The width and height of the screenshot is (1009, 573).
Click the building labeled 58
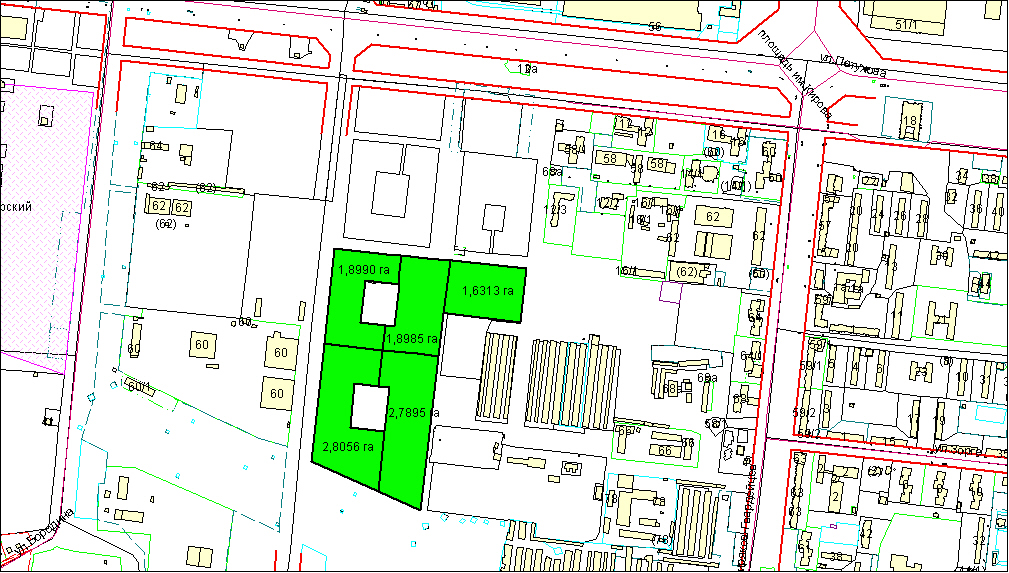tap(609, 159)
